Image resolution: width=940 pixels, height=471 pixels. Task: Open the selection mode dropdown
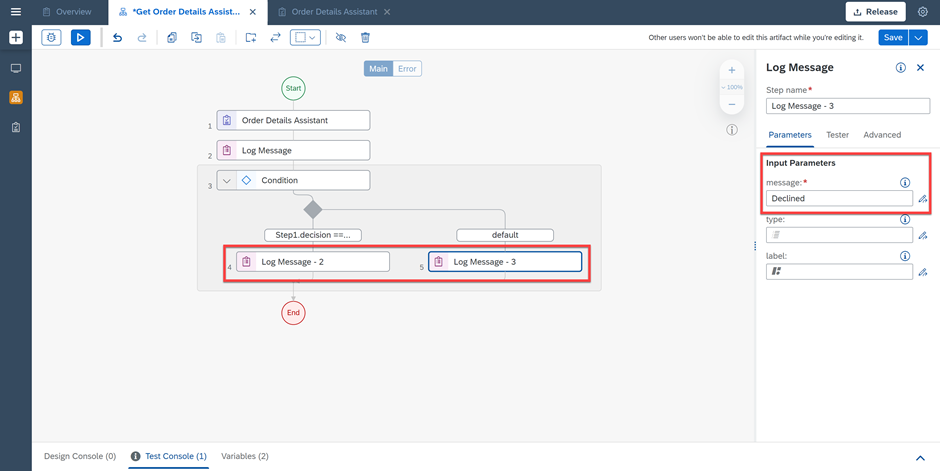coord(306,38)
